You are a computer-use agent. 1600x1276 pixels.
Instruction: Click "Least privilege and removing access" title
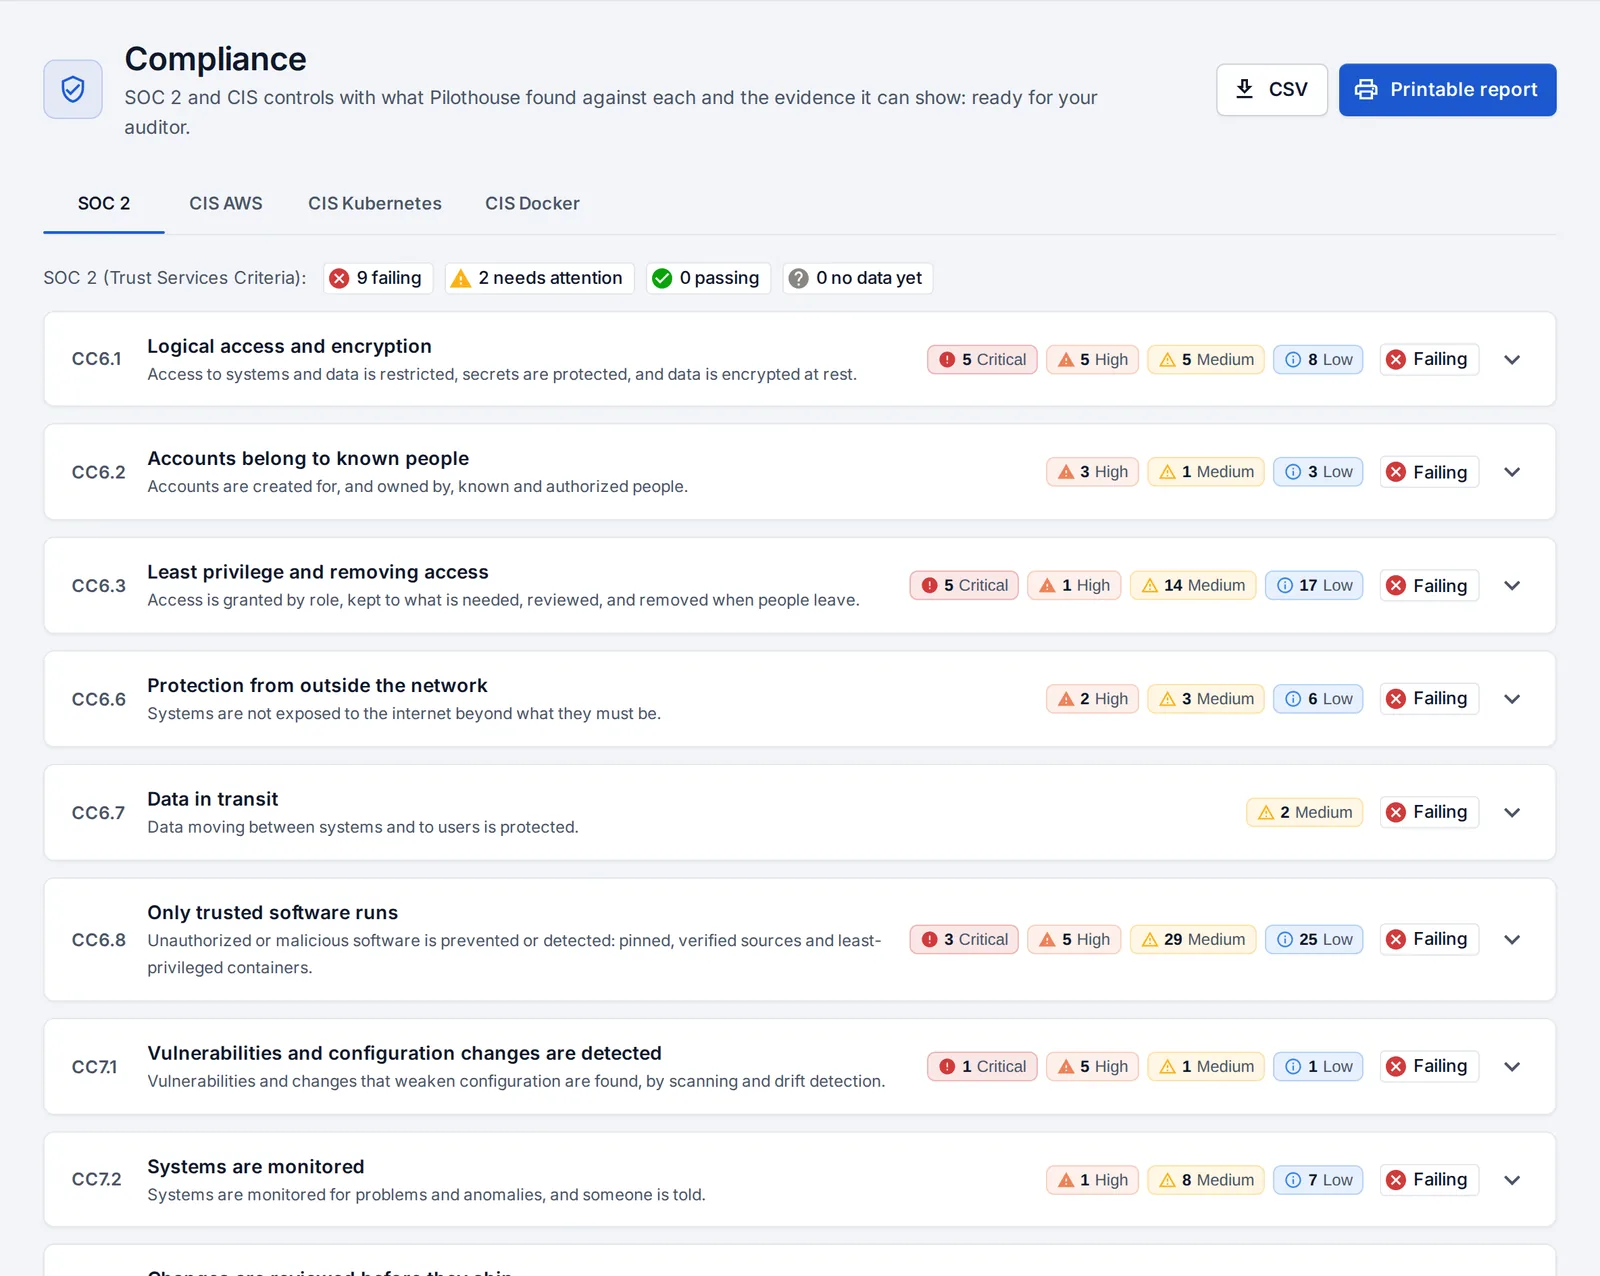tap(318, 572)
